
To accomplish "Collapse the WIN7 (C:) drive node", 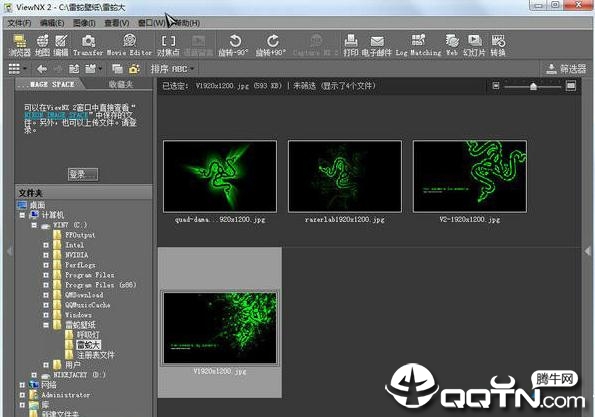I will click(34, 225).
